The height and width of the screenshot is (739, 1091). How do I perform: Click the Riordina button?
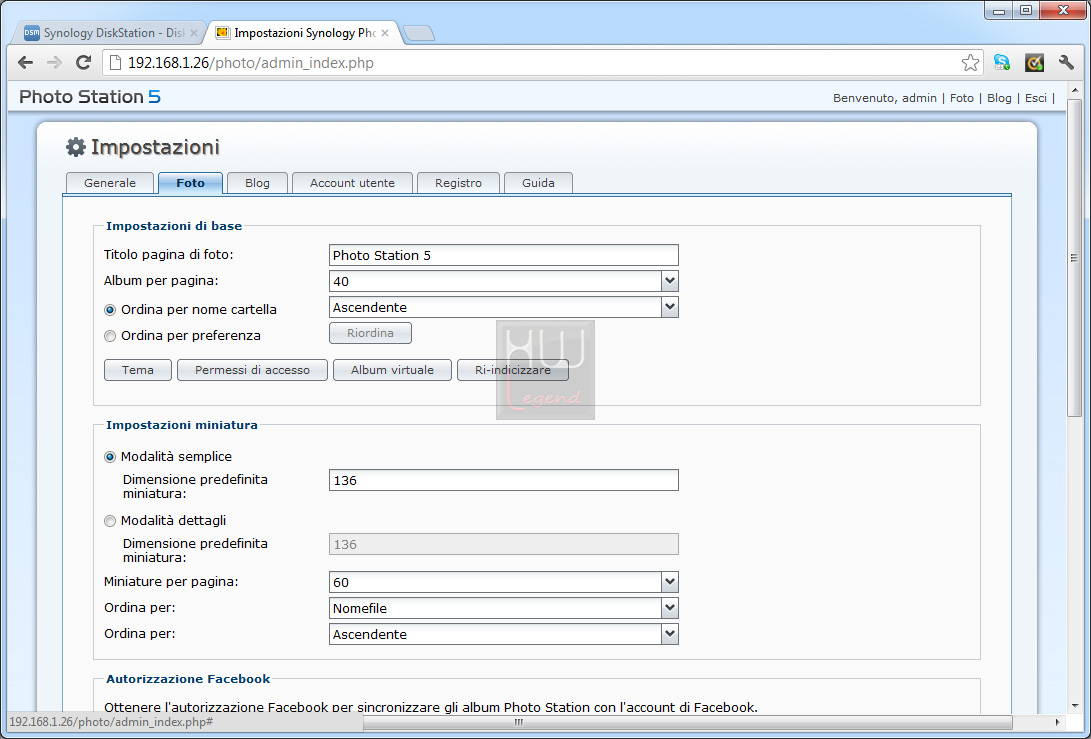click(370, 333)
